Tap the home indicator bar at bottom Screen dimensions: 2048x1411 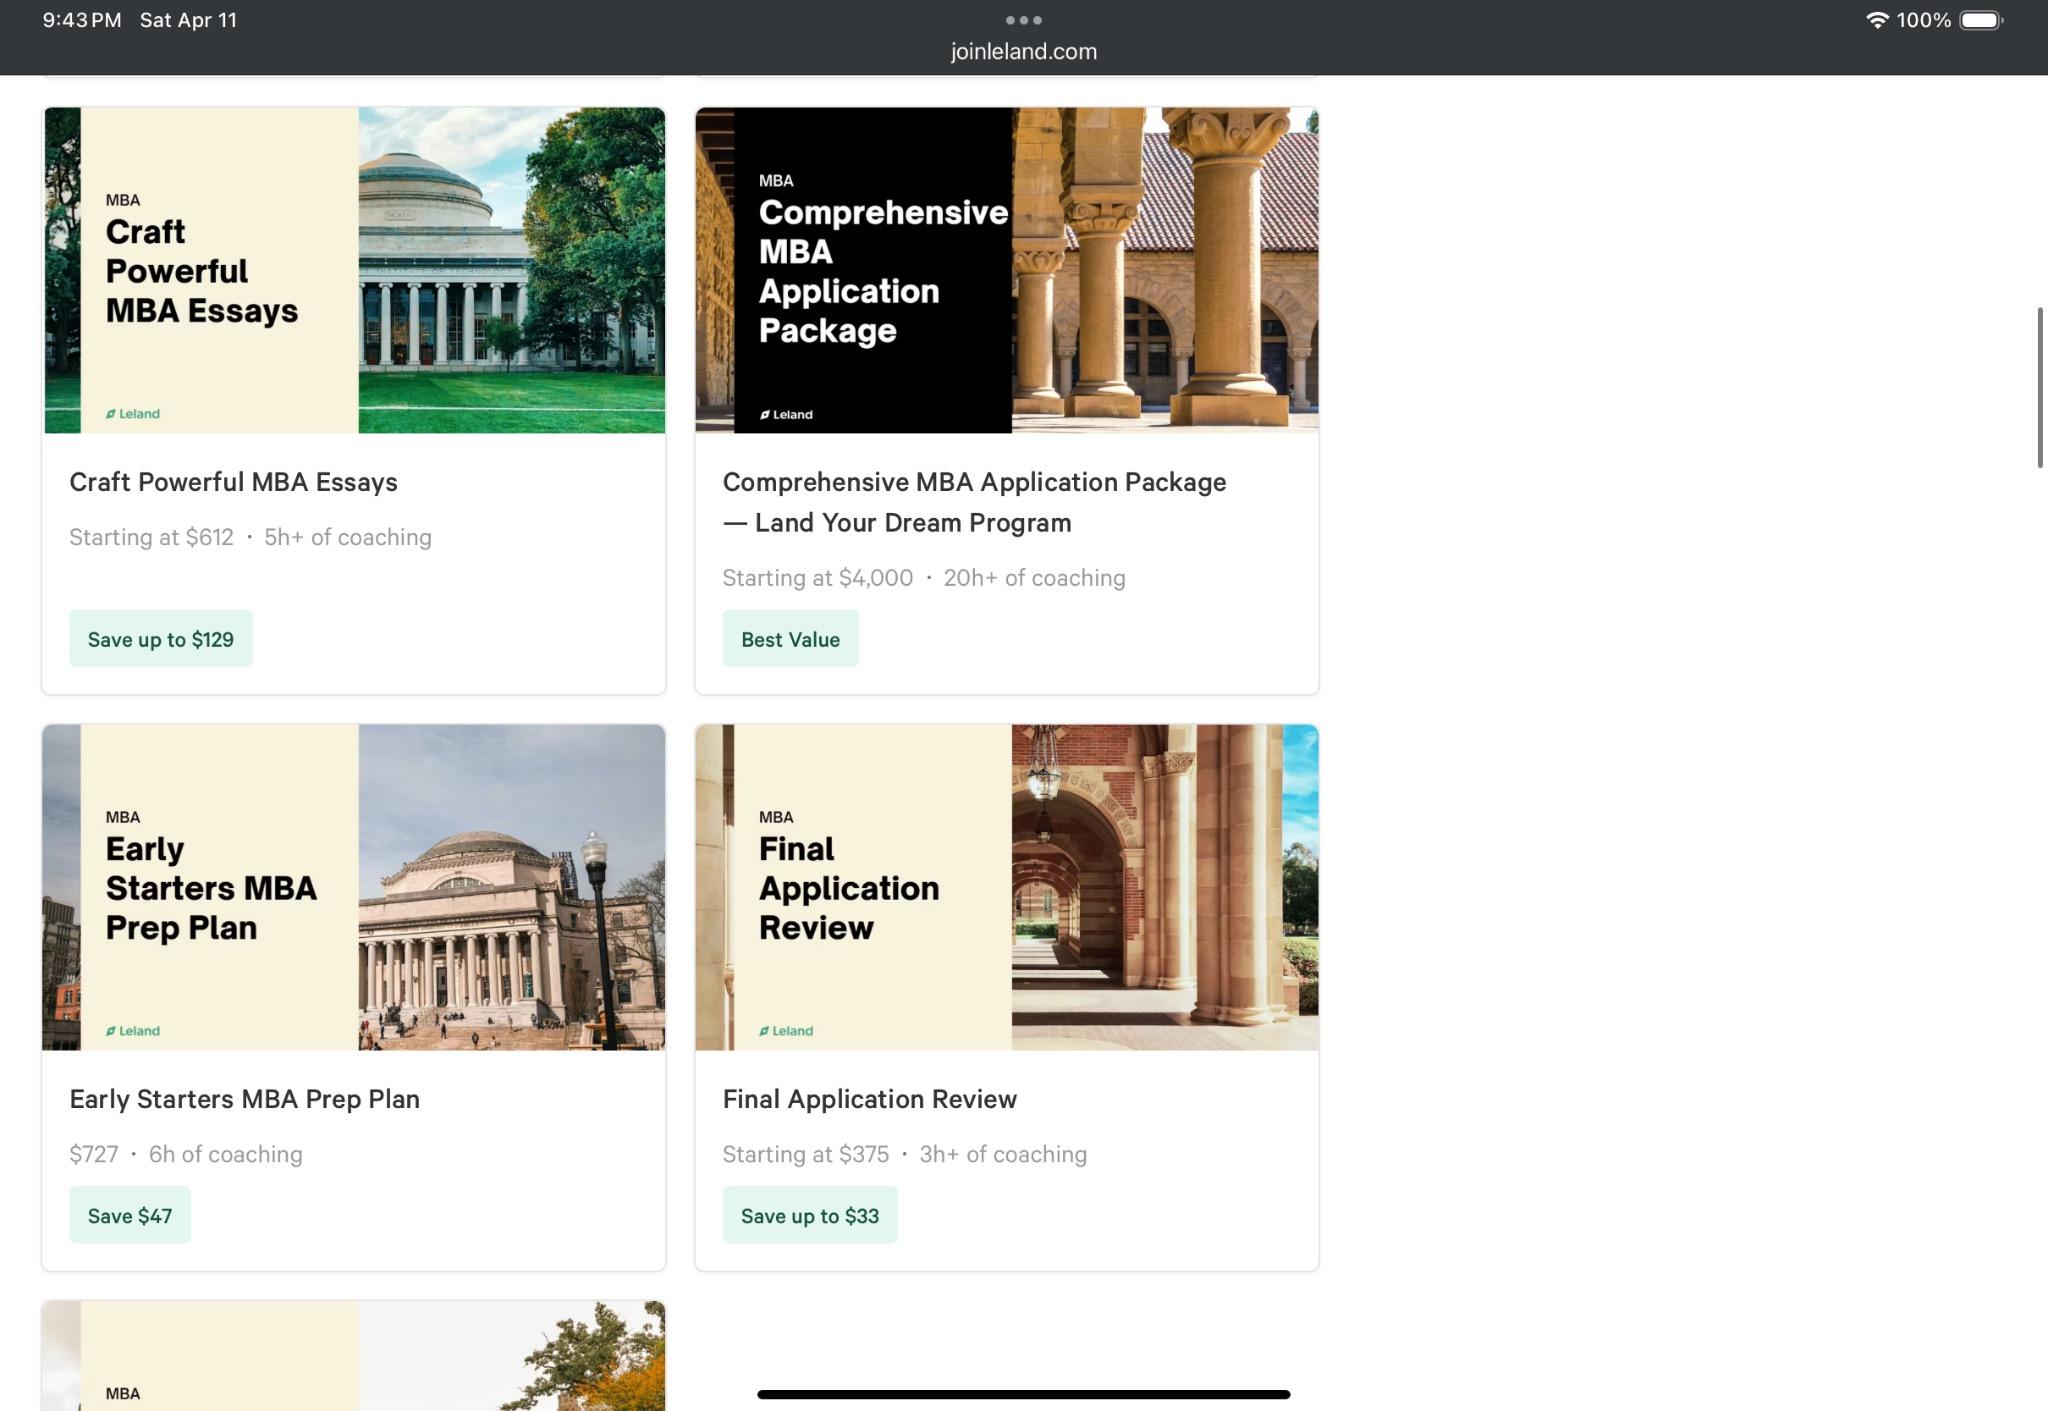pyautogui.click(x=1023, y=1394)
